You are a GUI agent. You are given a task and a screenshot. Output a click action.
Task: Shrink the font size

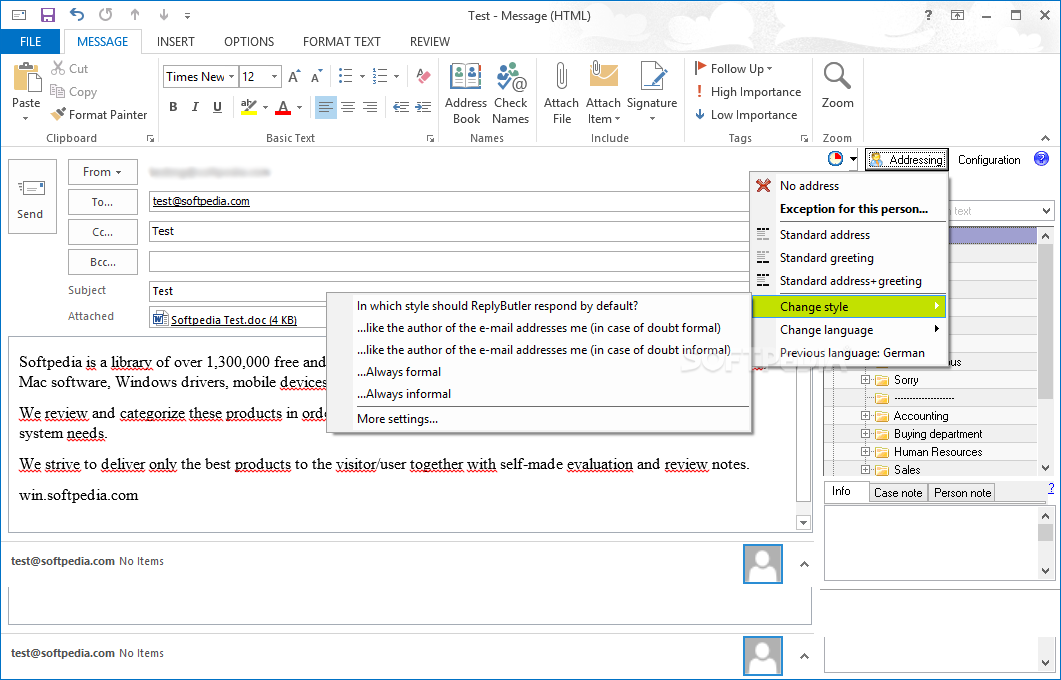tap(316, 76)
